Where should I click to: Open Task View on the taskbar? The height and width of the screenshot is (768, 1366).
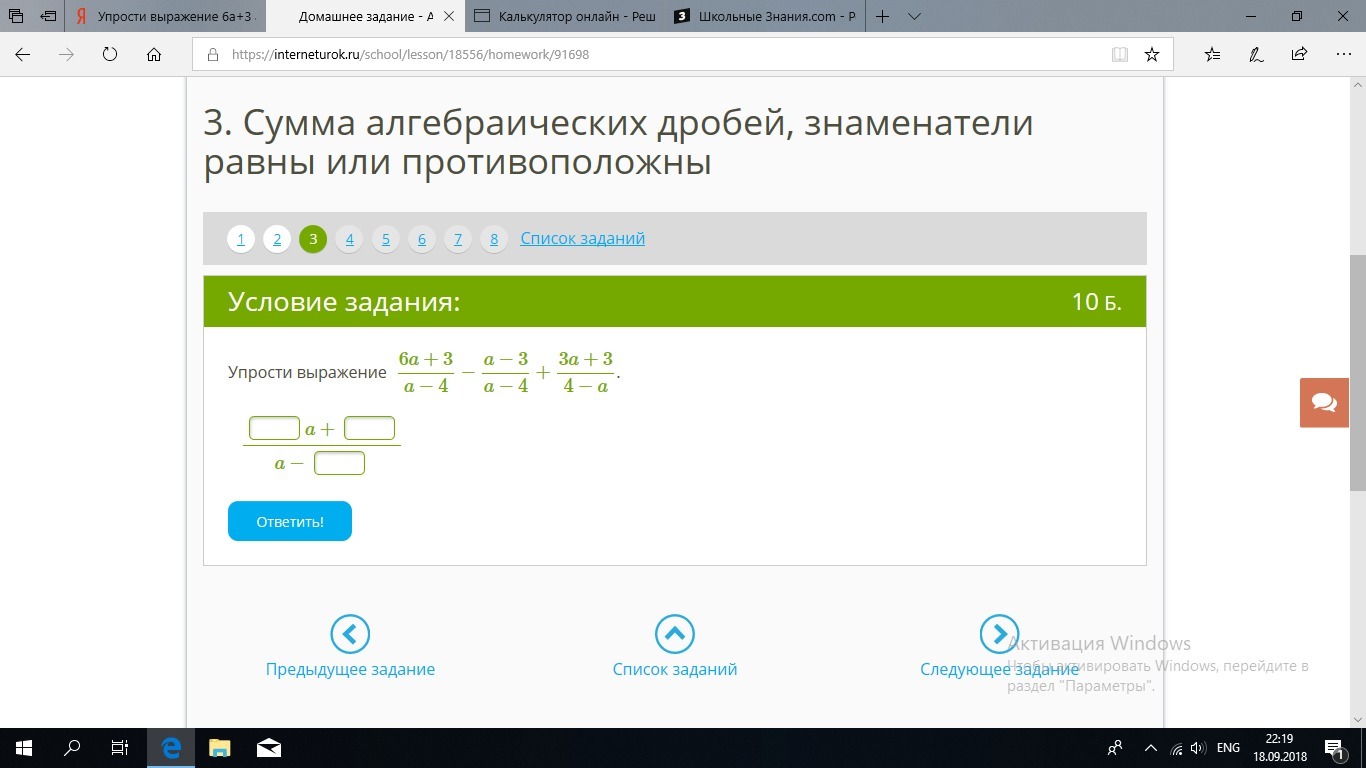pos(120,748)
